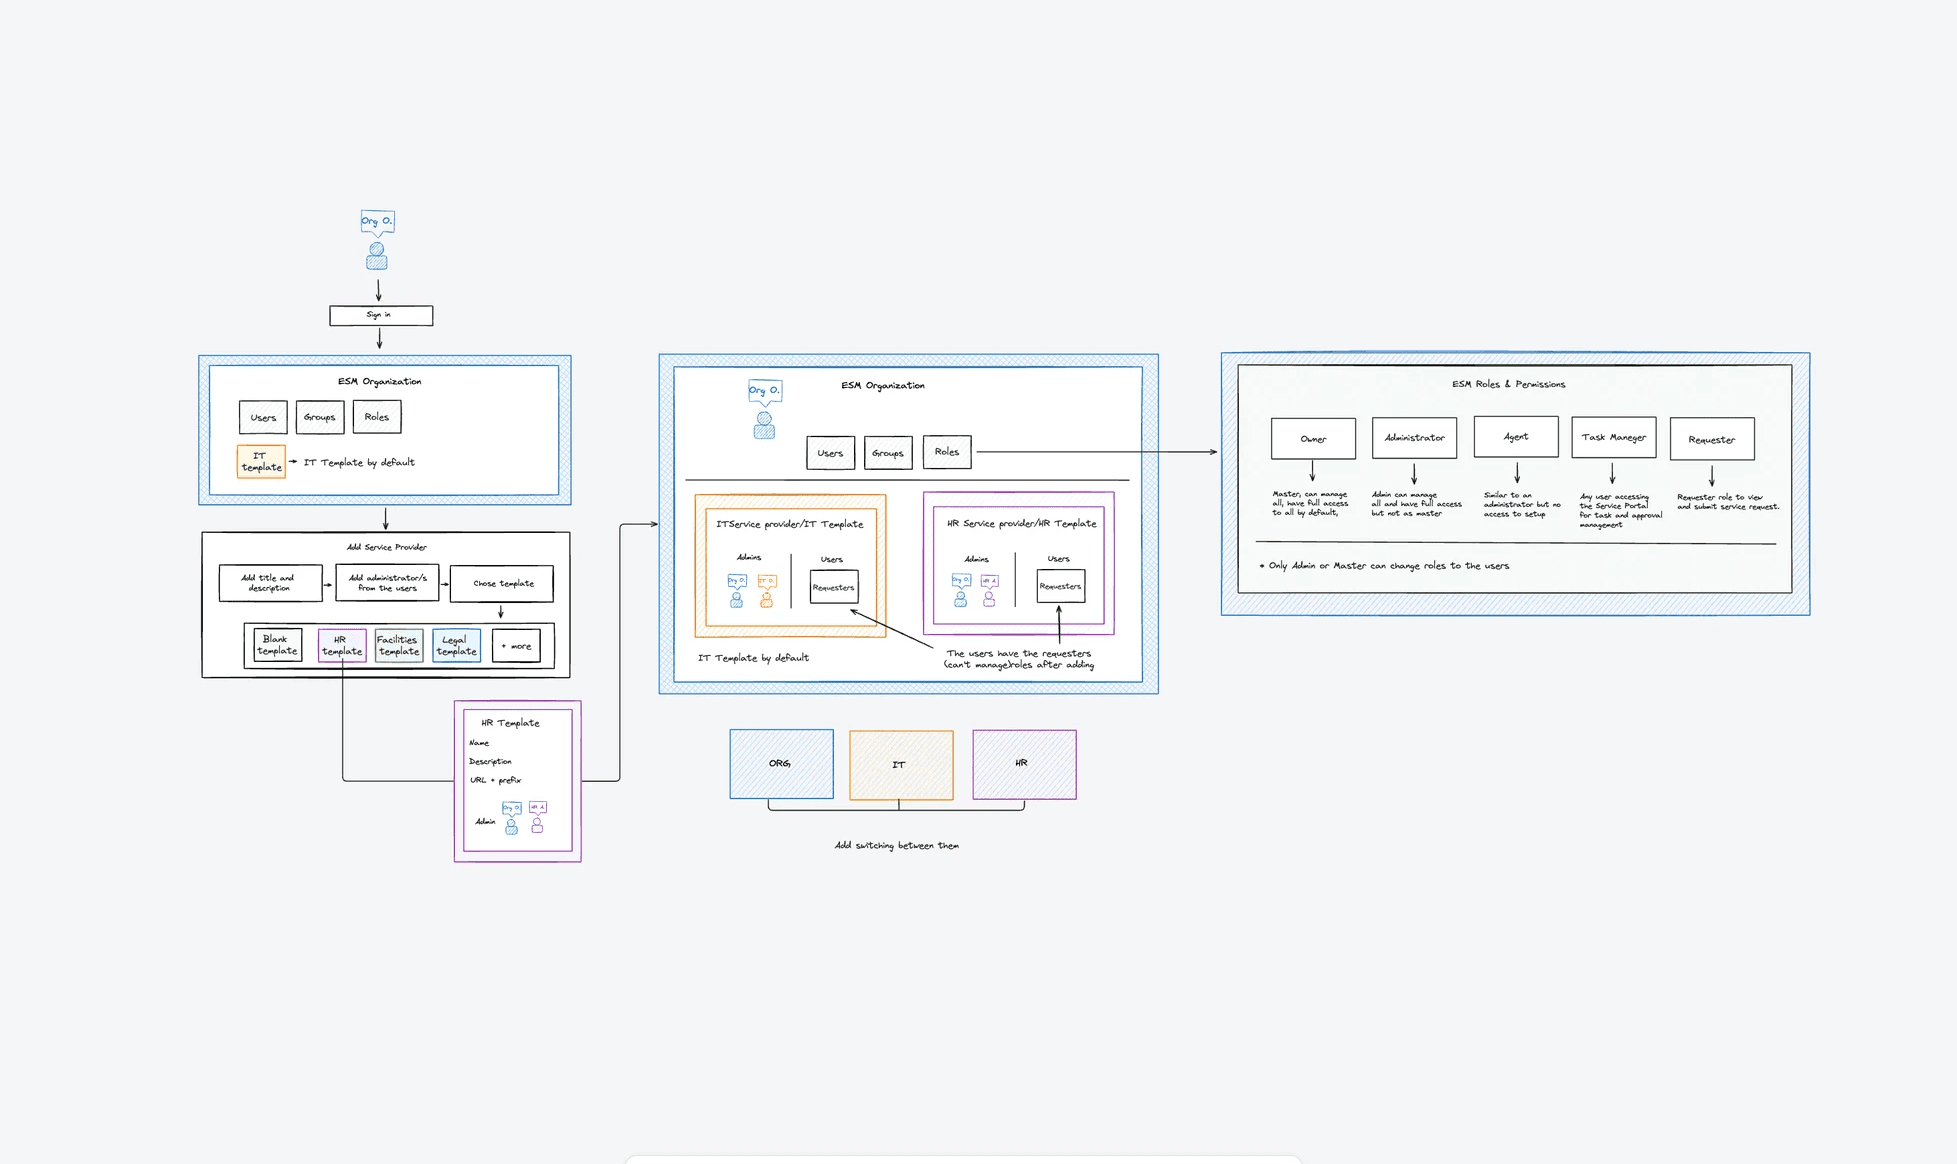
Task: Select the Agent role box
Action: (x=1516, y=437)
